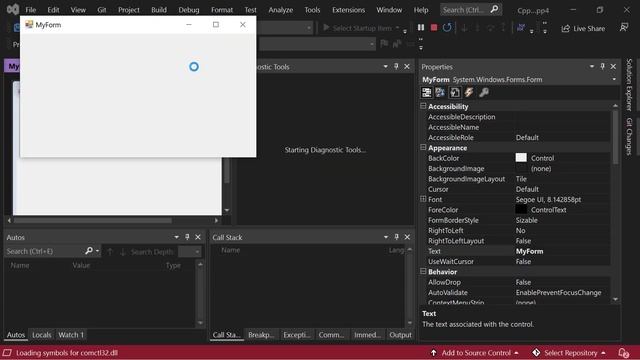The width and height of the screenshot is (640, 360).
Task: Show Events via the lightning bolt icon
Action: pyautogui.click(x=469, y=92)
